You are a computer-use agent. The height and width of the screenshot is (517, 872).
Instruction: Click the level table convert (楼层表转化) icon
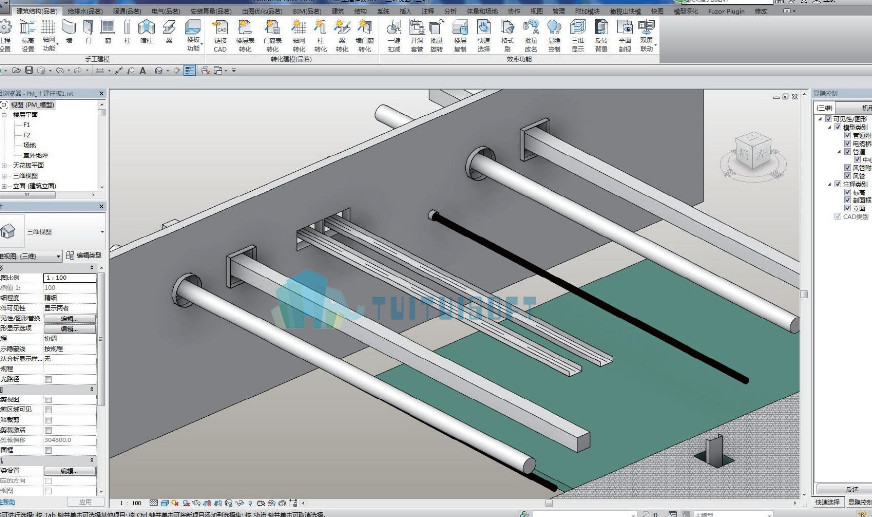coord(245,35)
